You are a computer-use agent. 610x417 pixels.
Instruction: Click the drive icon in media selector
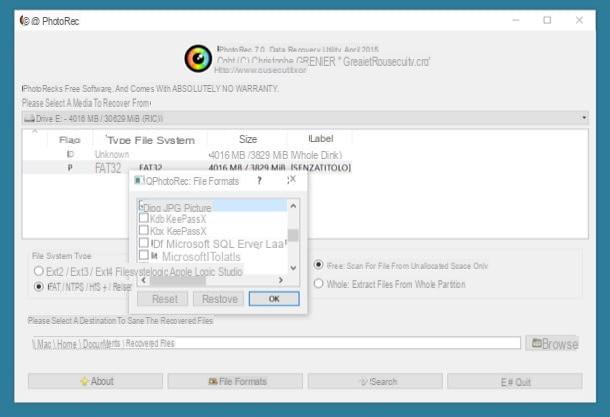tap(29, 119)
